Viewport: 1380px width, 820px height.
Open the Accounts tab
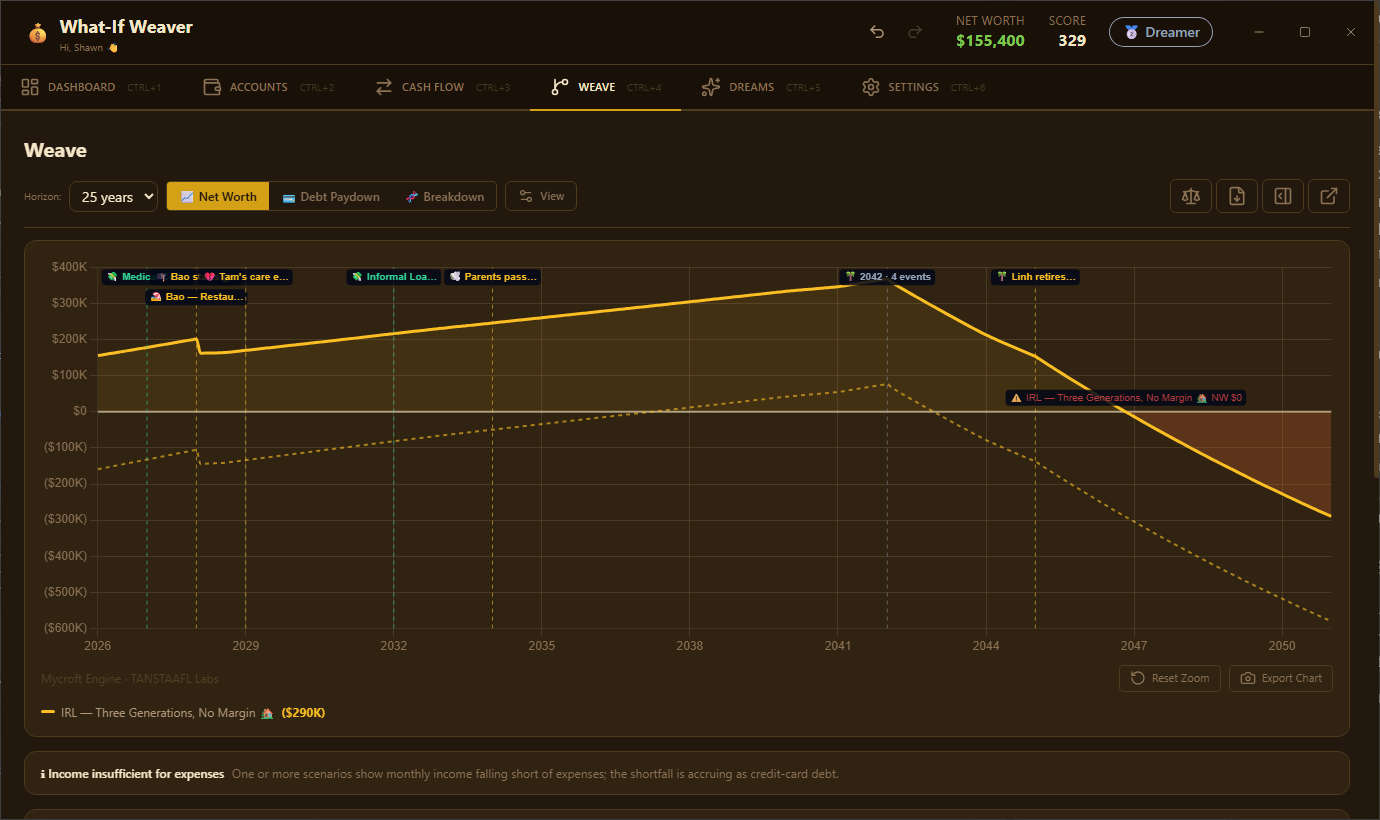pos(268,87)
